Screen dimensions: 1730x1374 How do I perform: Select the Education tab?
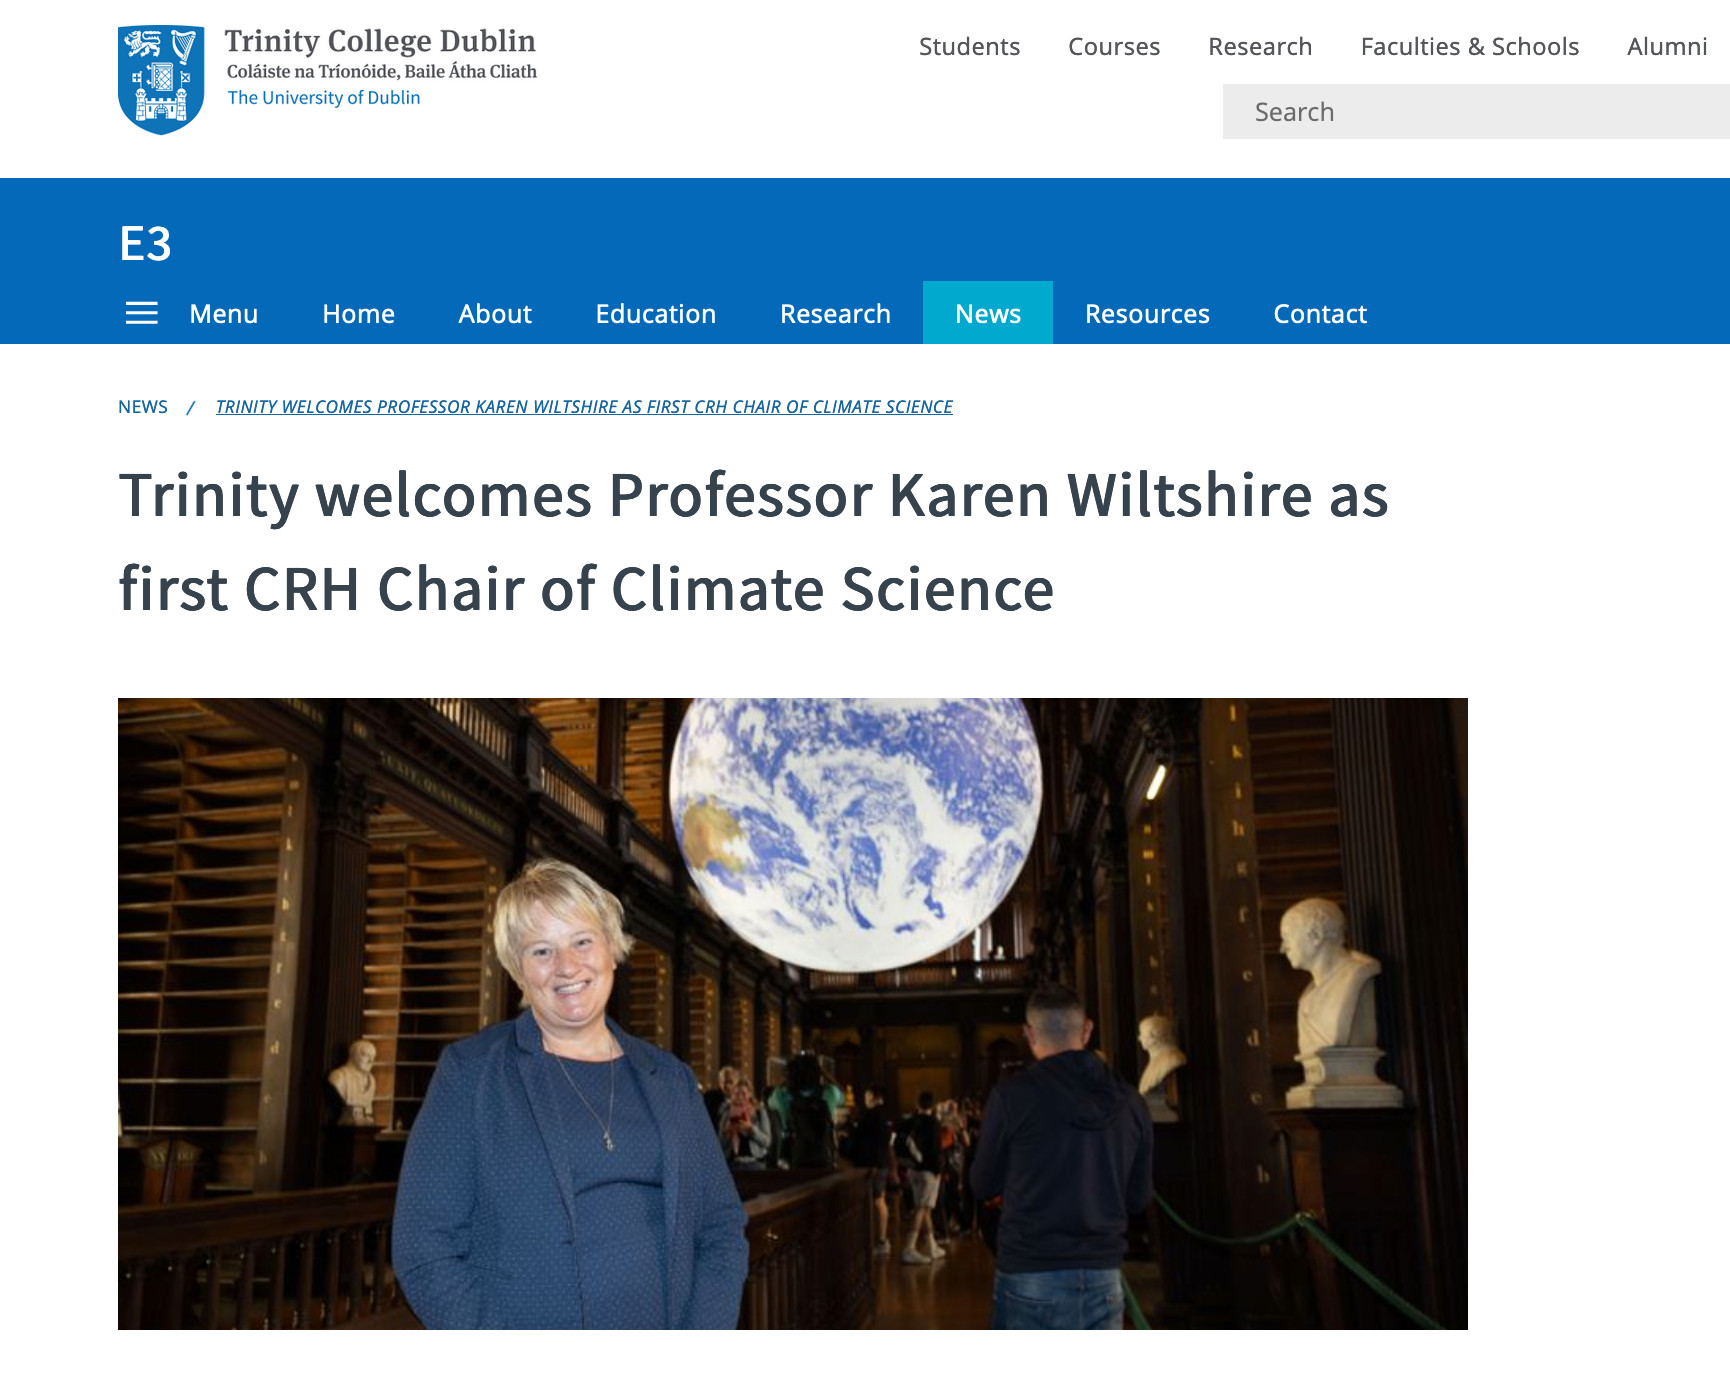click(656, 314)
